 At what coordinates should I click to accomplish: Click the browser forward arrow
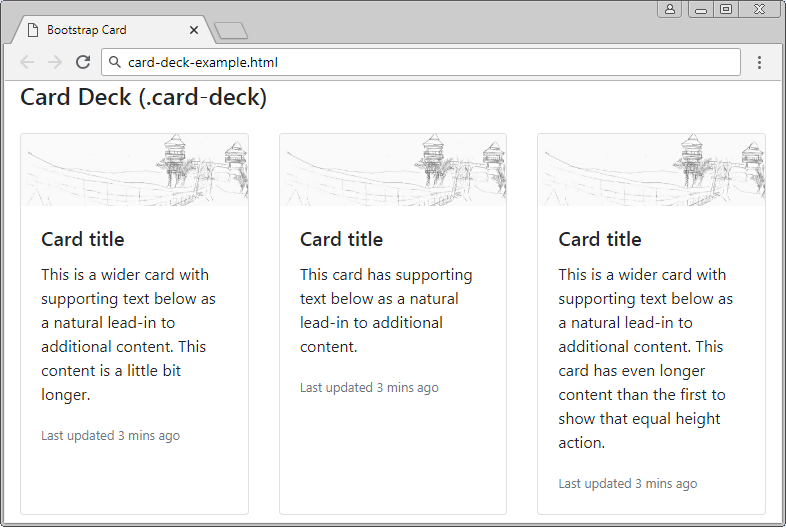(55, 62)
